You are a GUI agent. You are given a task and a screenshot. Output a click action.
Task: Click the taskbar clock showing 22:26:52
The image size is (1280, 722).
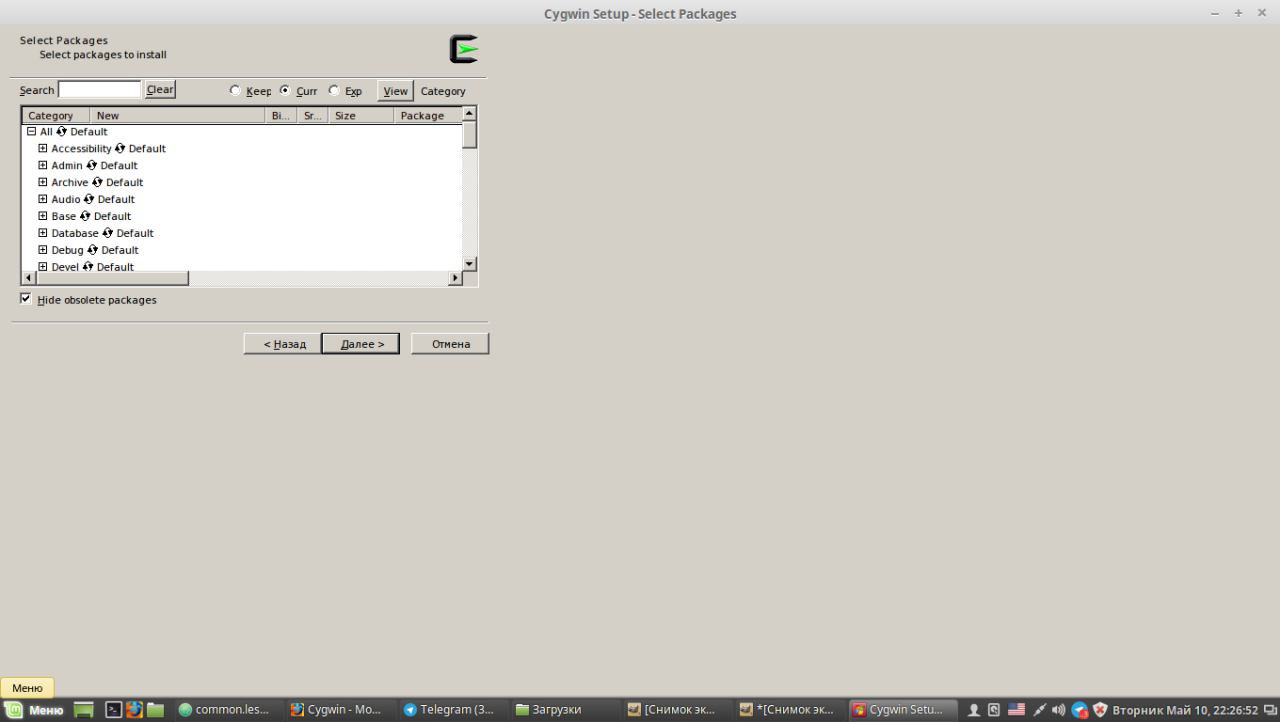point(1185,710)
